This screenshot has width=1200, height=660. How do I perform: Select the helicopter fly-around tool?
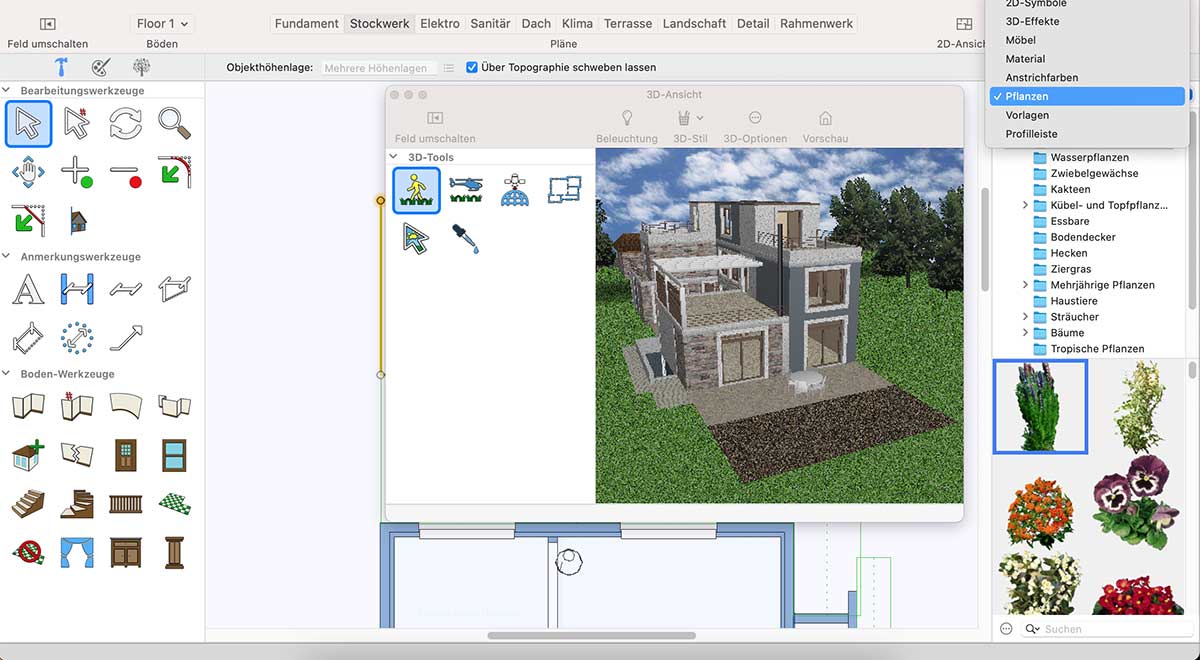point(466,190)
